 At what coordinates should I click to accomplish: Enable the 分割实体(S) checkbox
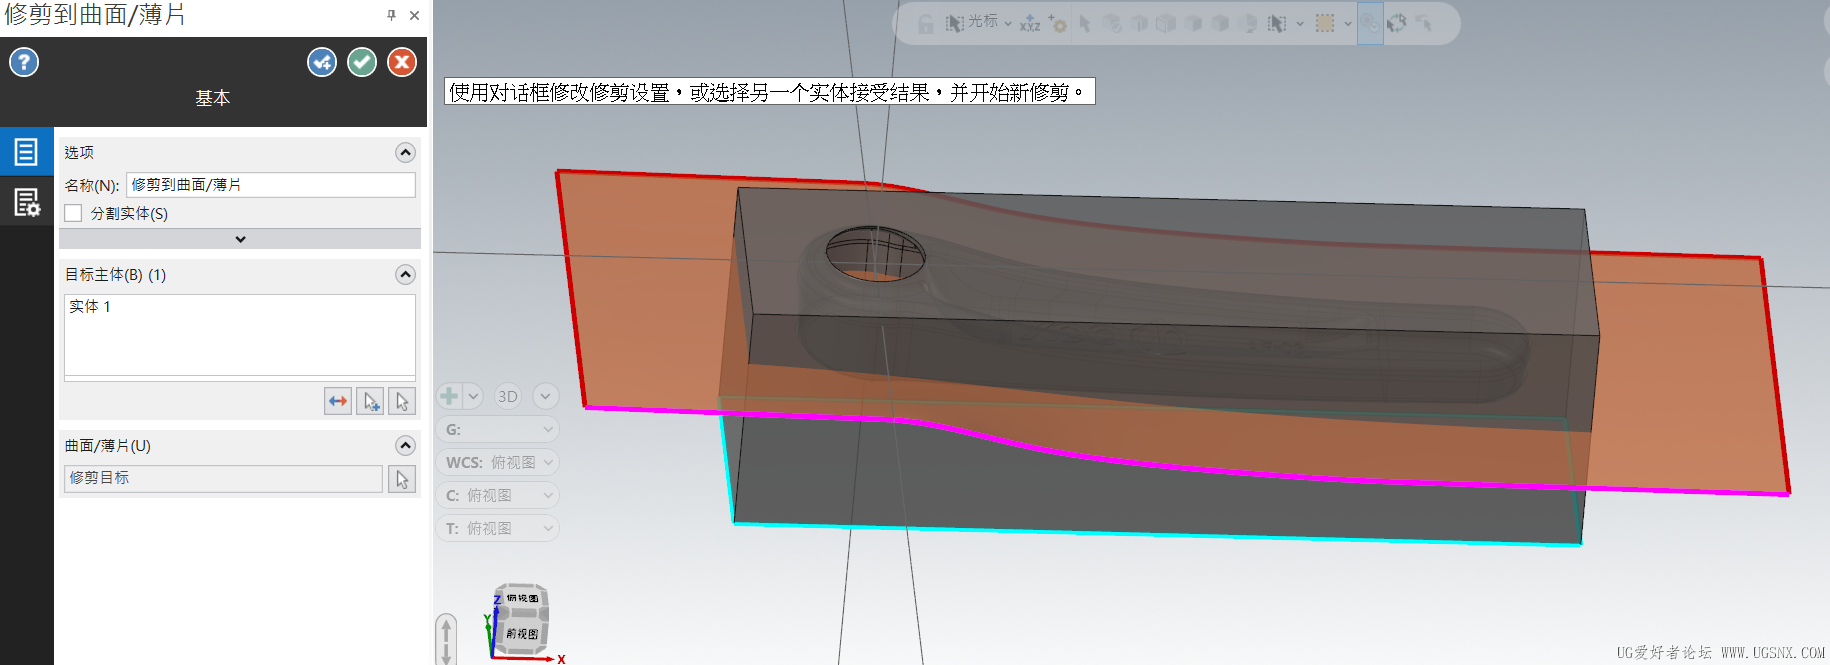point(73,213)
